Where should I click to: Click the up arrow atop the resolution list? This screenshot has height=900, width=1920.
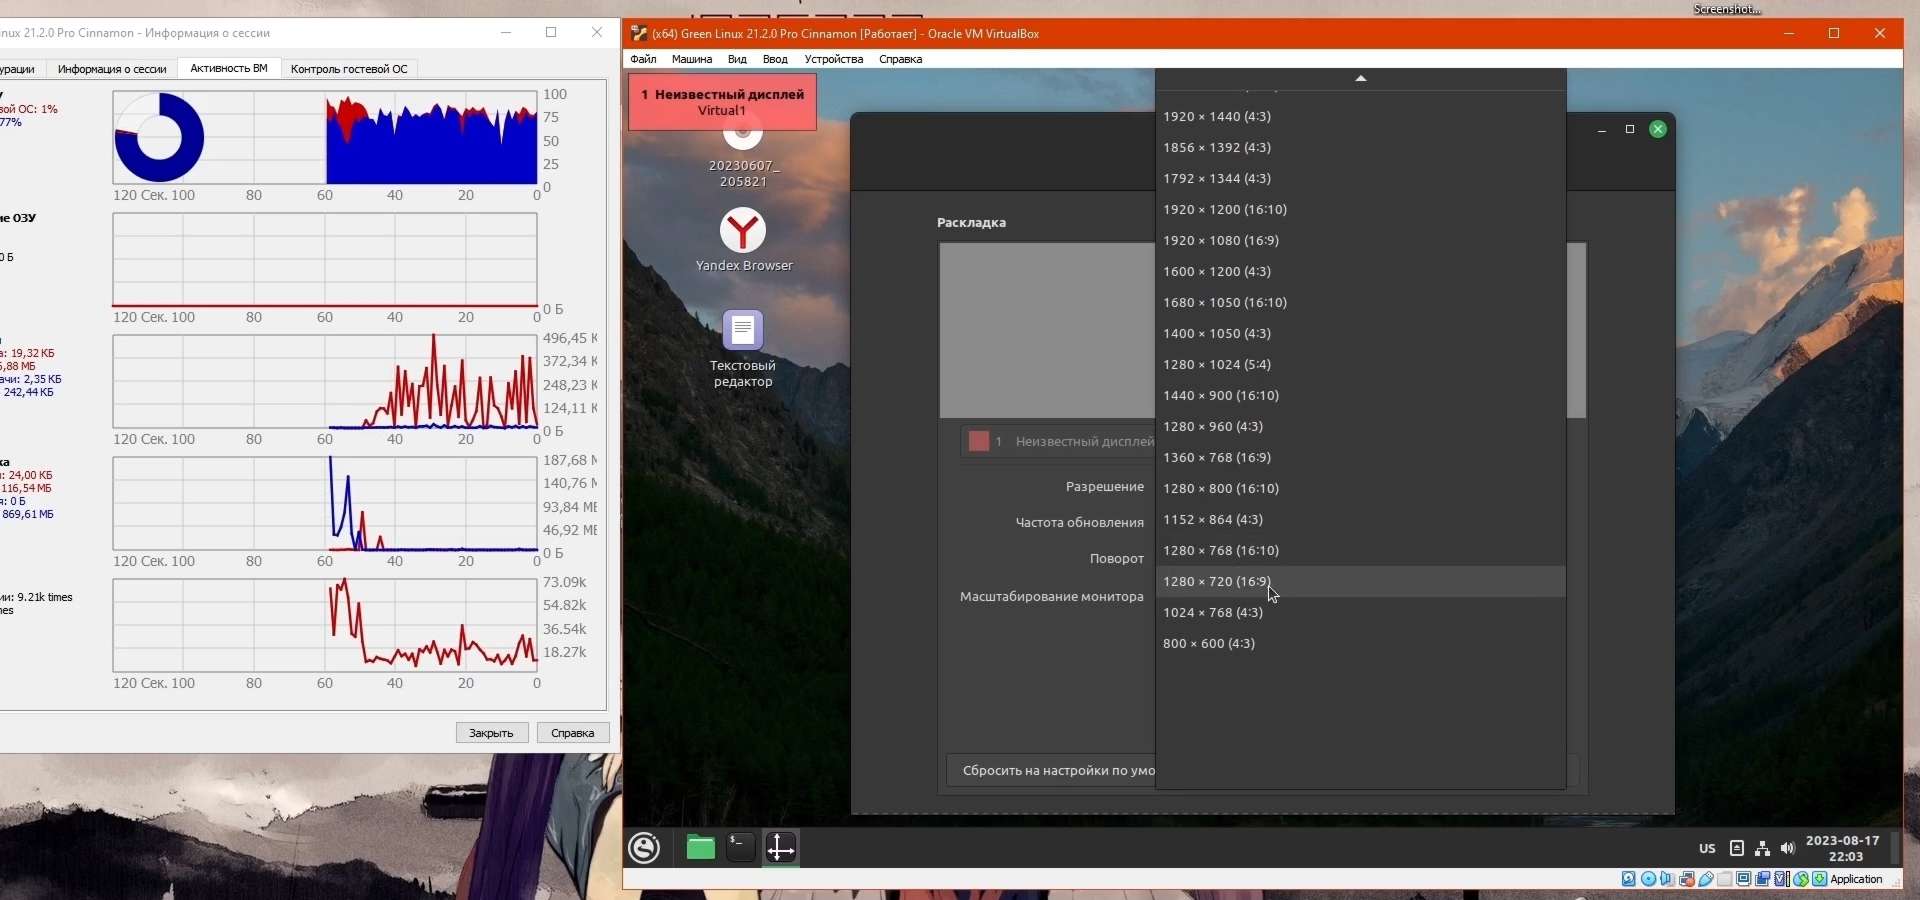pyautogui.click(x=1360, y=78)
